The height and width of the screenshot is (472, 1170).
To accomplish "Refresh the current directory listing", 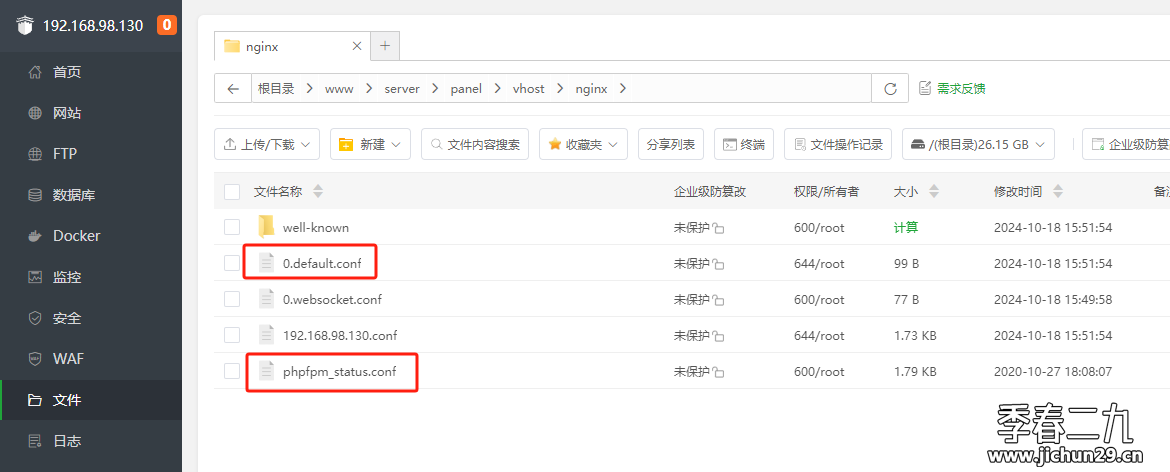I will tap(889, 88).
